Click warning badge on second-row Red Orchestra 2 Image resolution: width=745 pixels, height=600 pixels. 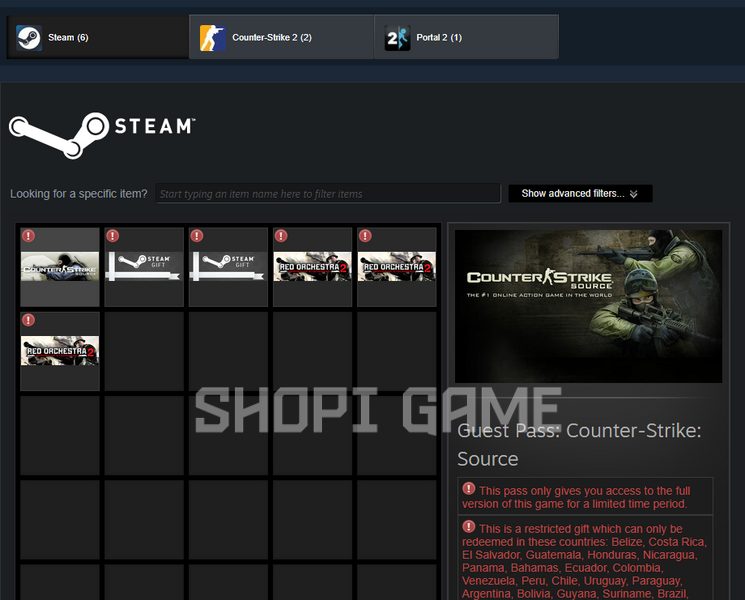pos(29,320)
